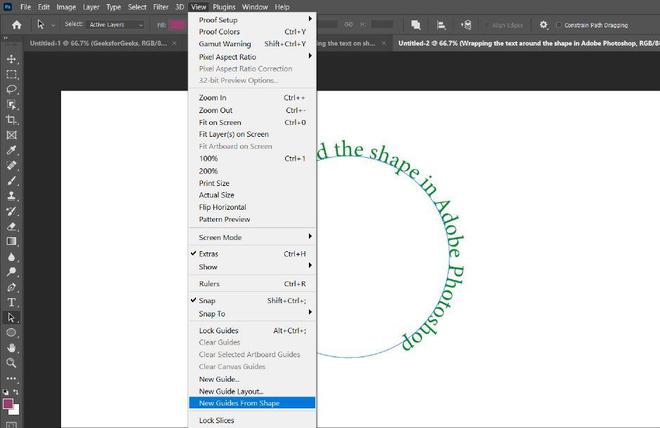Image resolution: width=660 pixels, height=428 pixels.
Task: Click the Home icon in options bar
Action: pyautogui.click(x=16, y=25)
